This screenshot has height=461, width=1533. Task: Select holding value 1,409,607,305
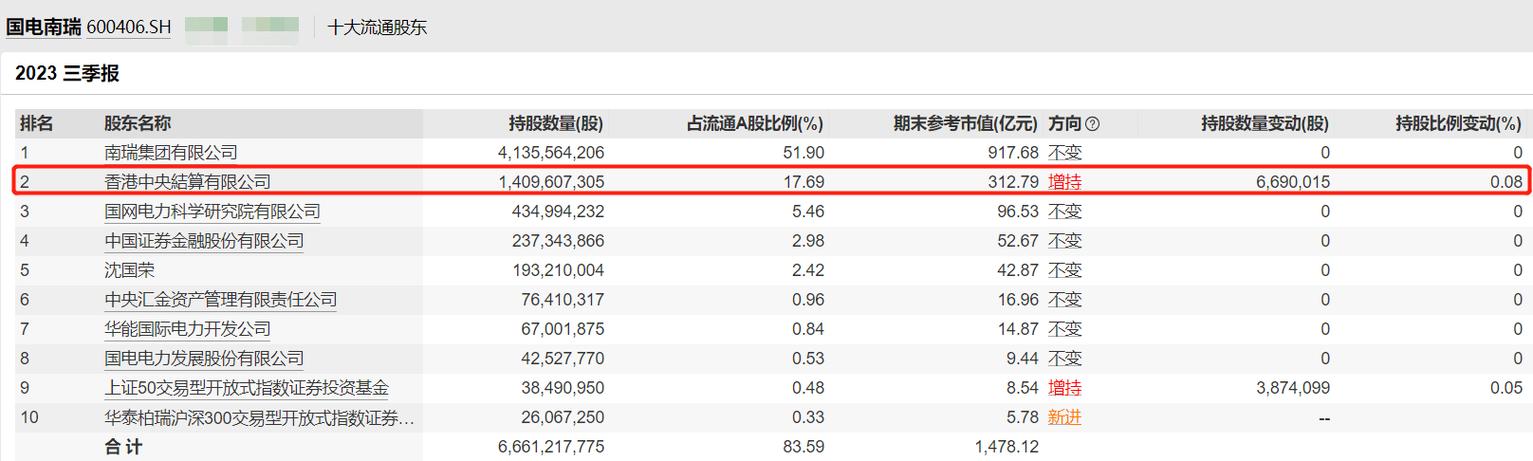coord(551,182)
